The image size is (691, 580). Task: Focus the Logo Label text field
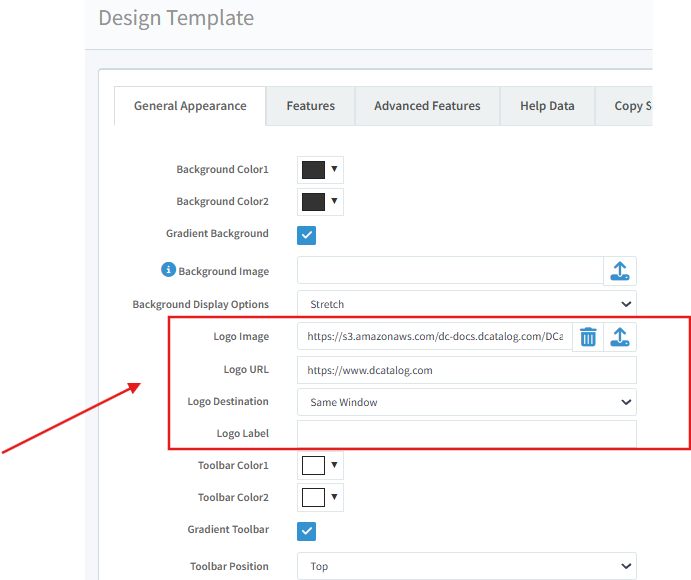click(466, 434)
